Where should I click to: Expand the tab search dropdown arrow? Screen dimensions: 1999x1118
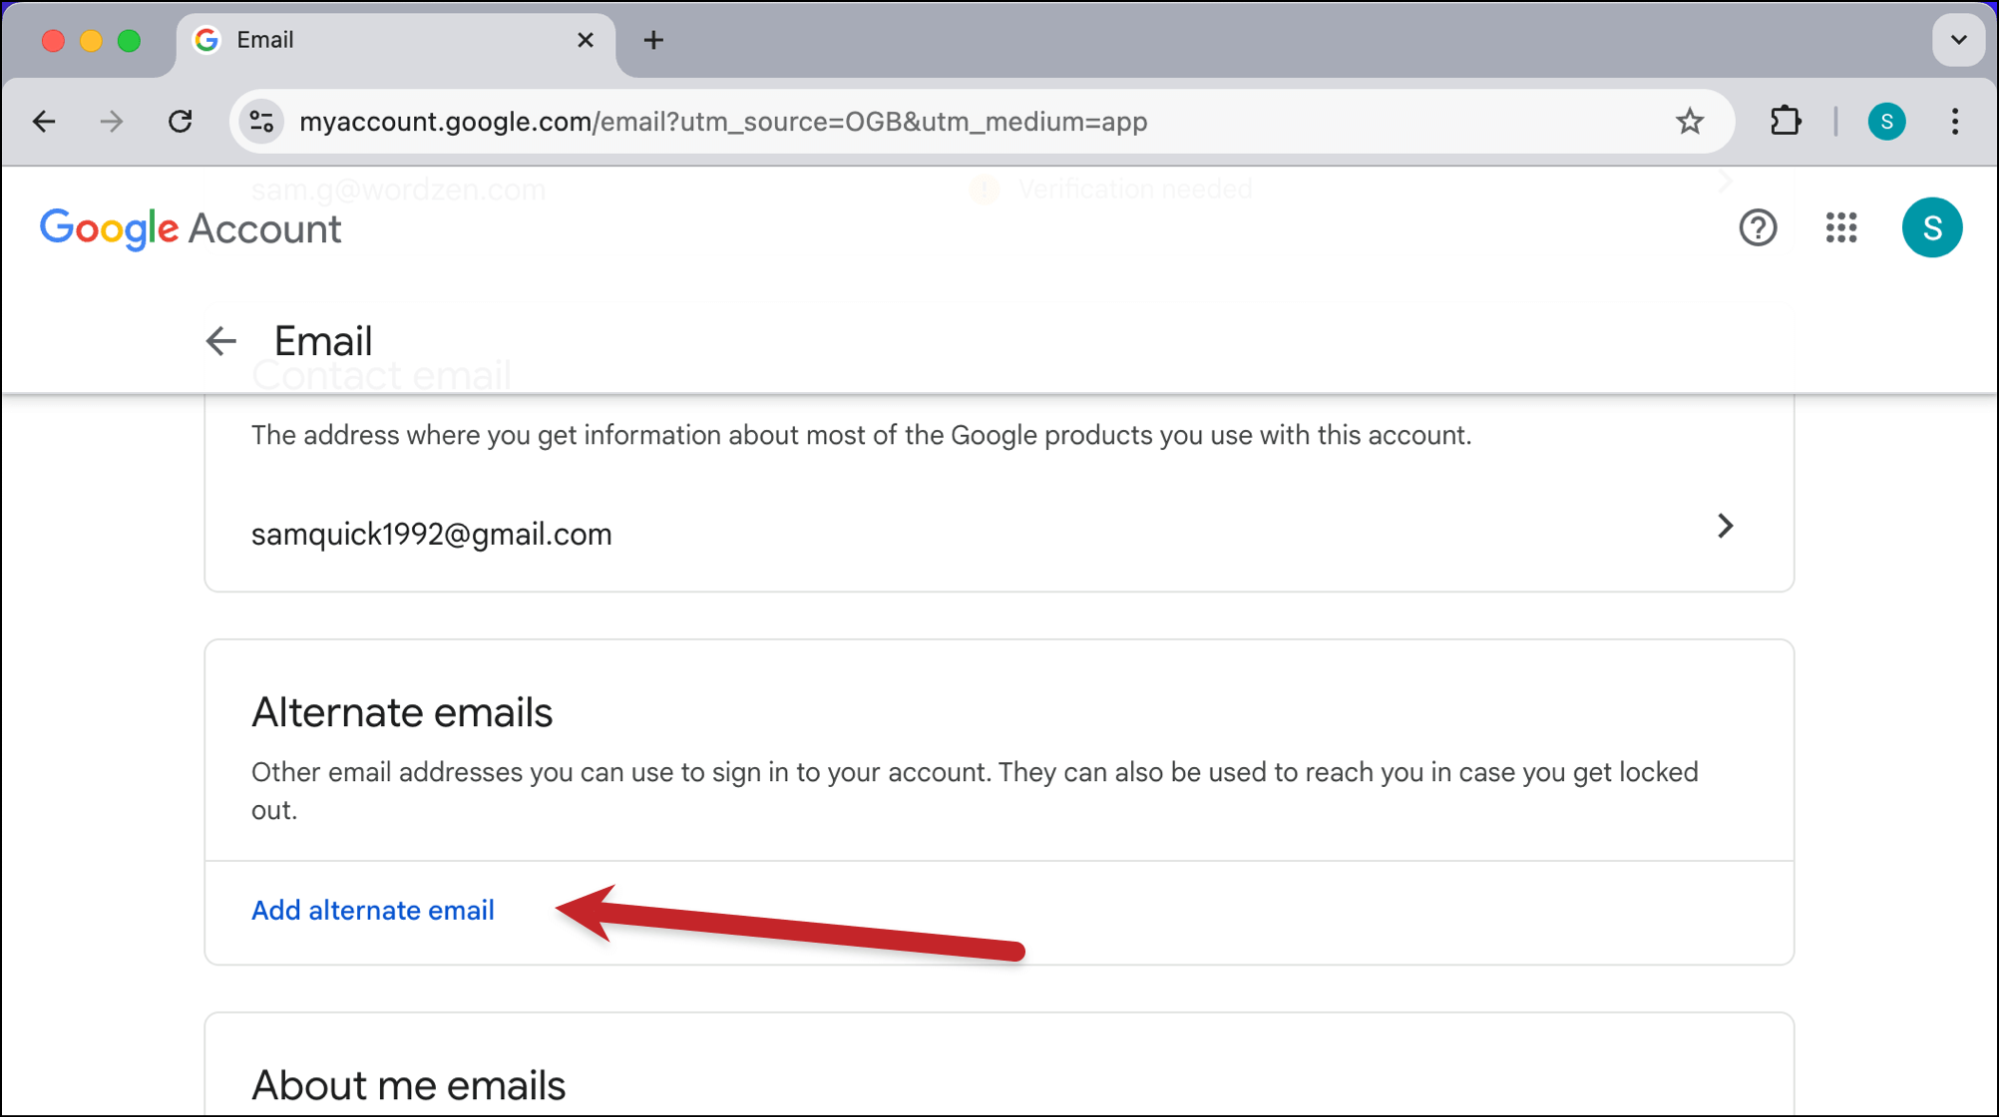coord(1958,40)
